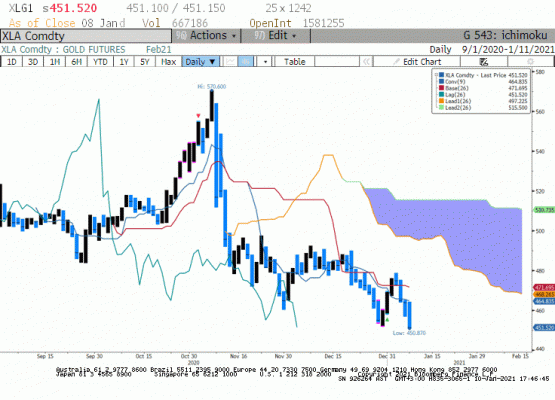Click the pencil icon beside Edit Chart
Image resolution: width=555 pixels, height=400 pixels.
(x=396, y=62)
